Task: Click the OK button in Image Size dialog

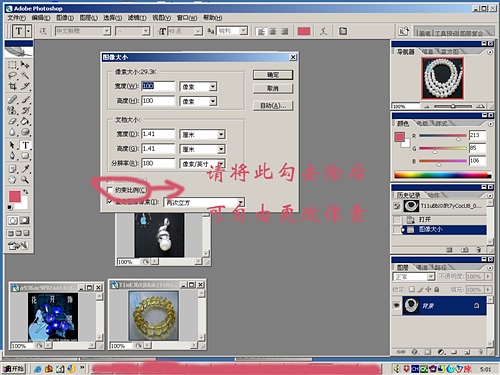Action: pyautogui.click(x=273, y=75)
